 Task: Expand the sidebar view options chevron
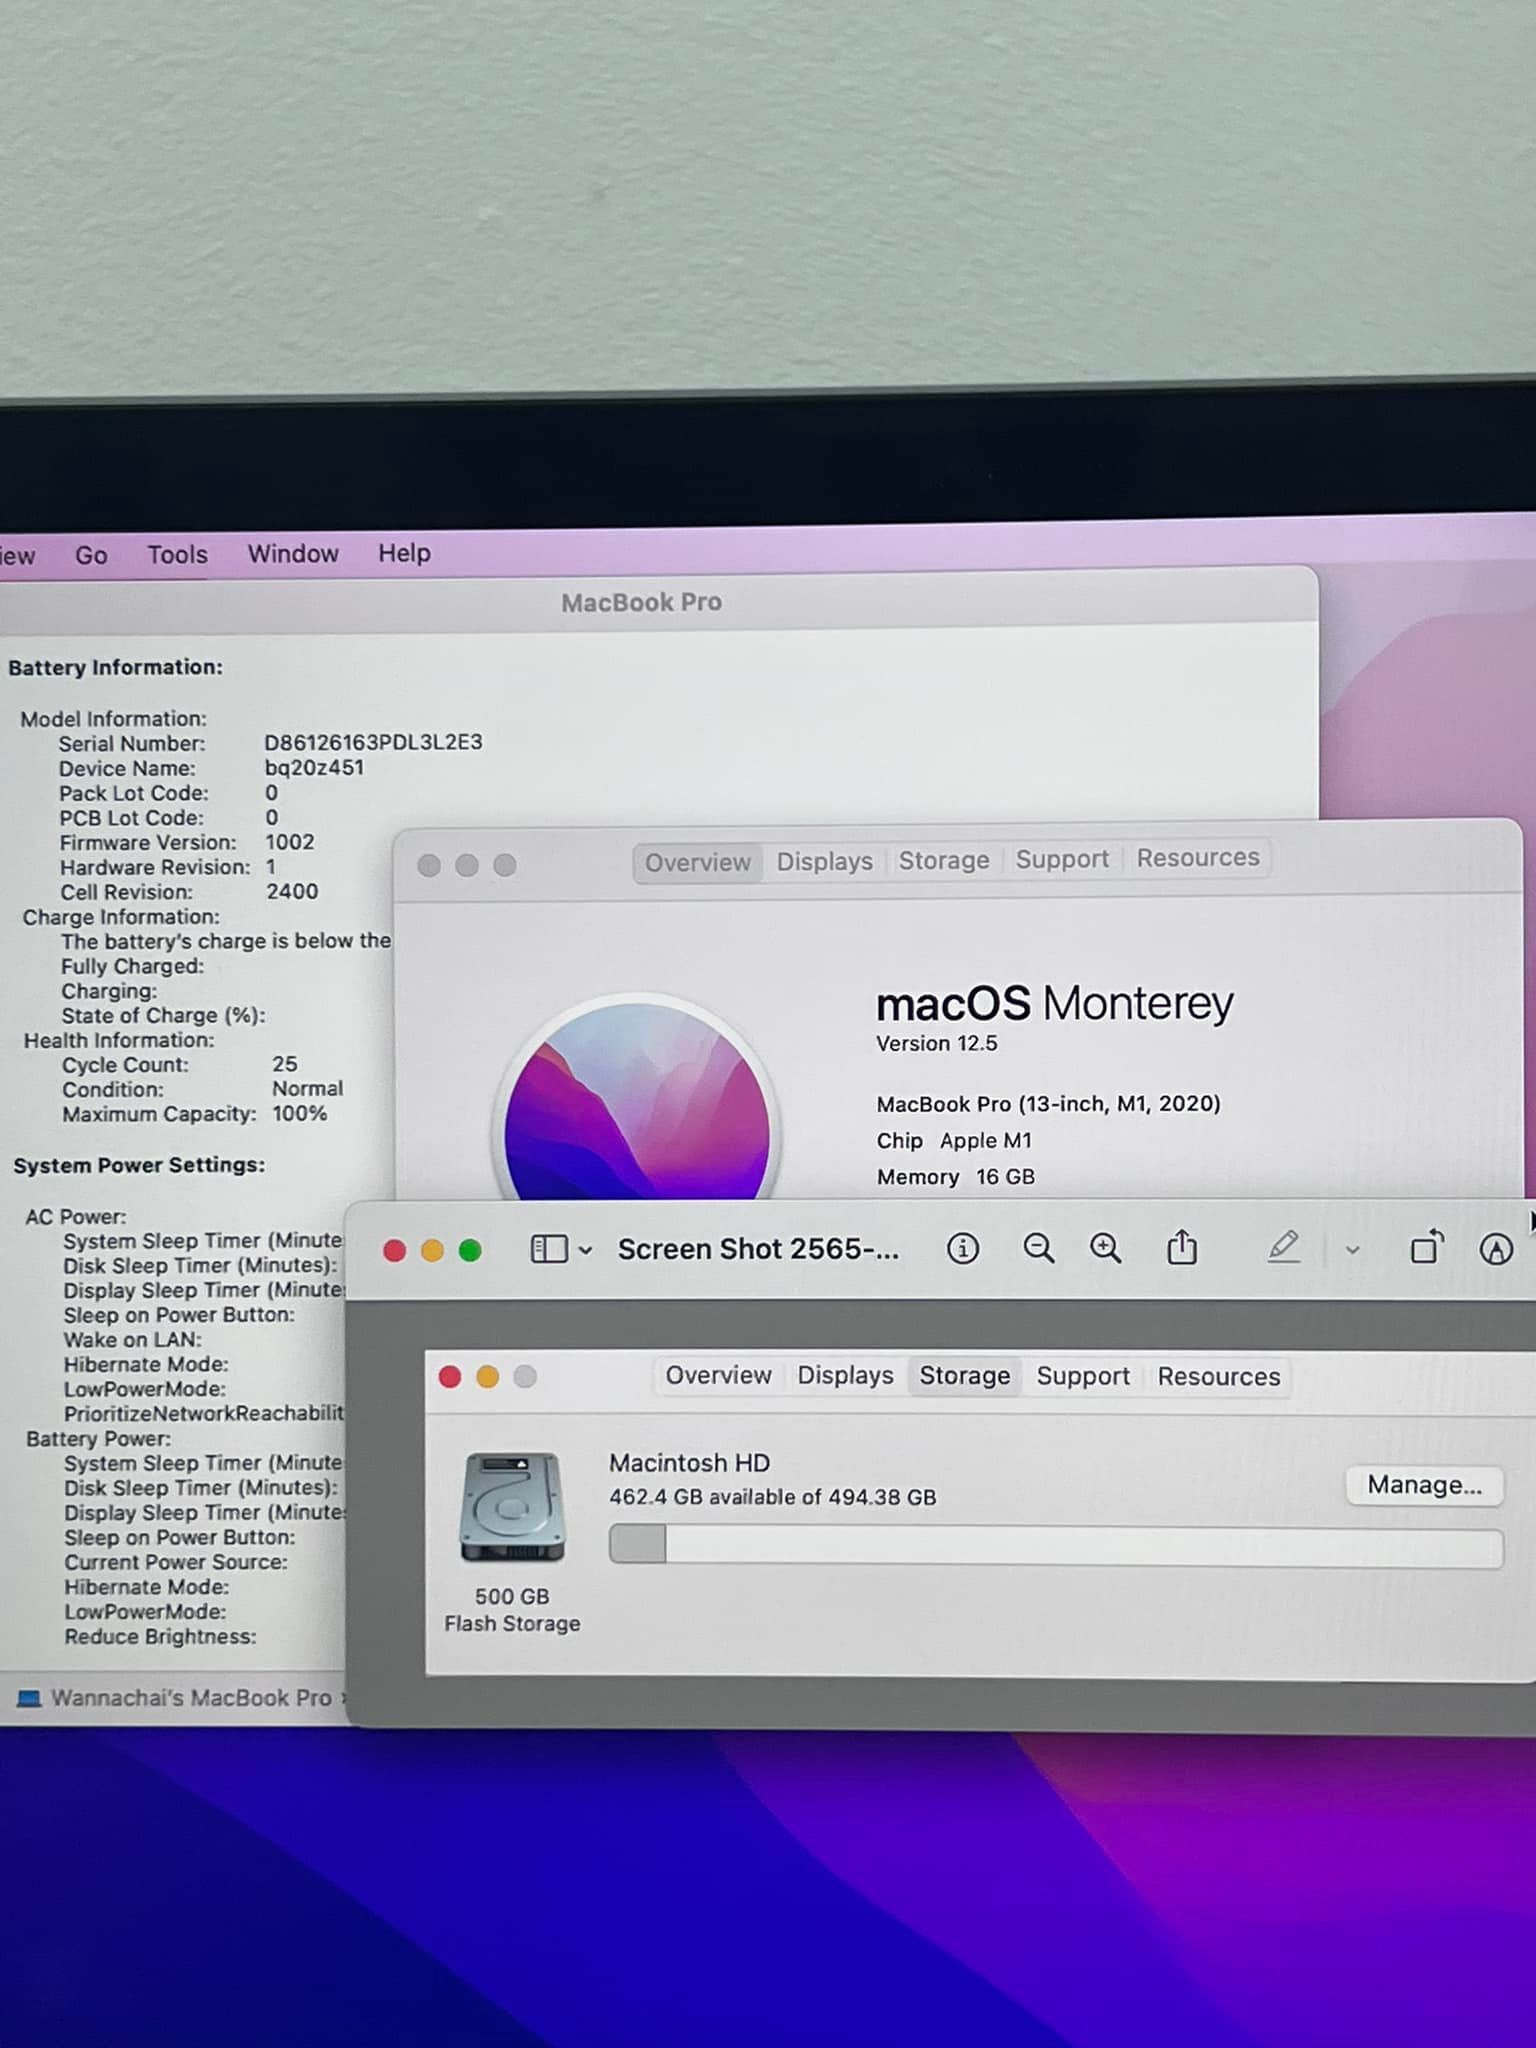586,1250
